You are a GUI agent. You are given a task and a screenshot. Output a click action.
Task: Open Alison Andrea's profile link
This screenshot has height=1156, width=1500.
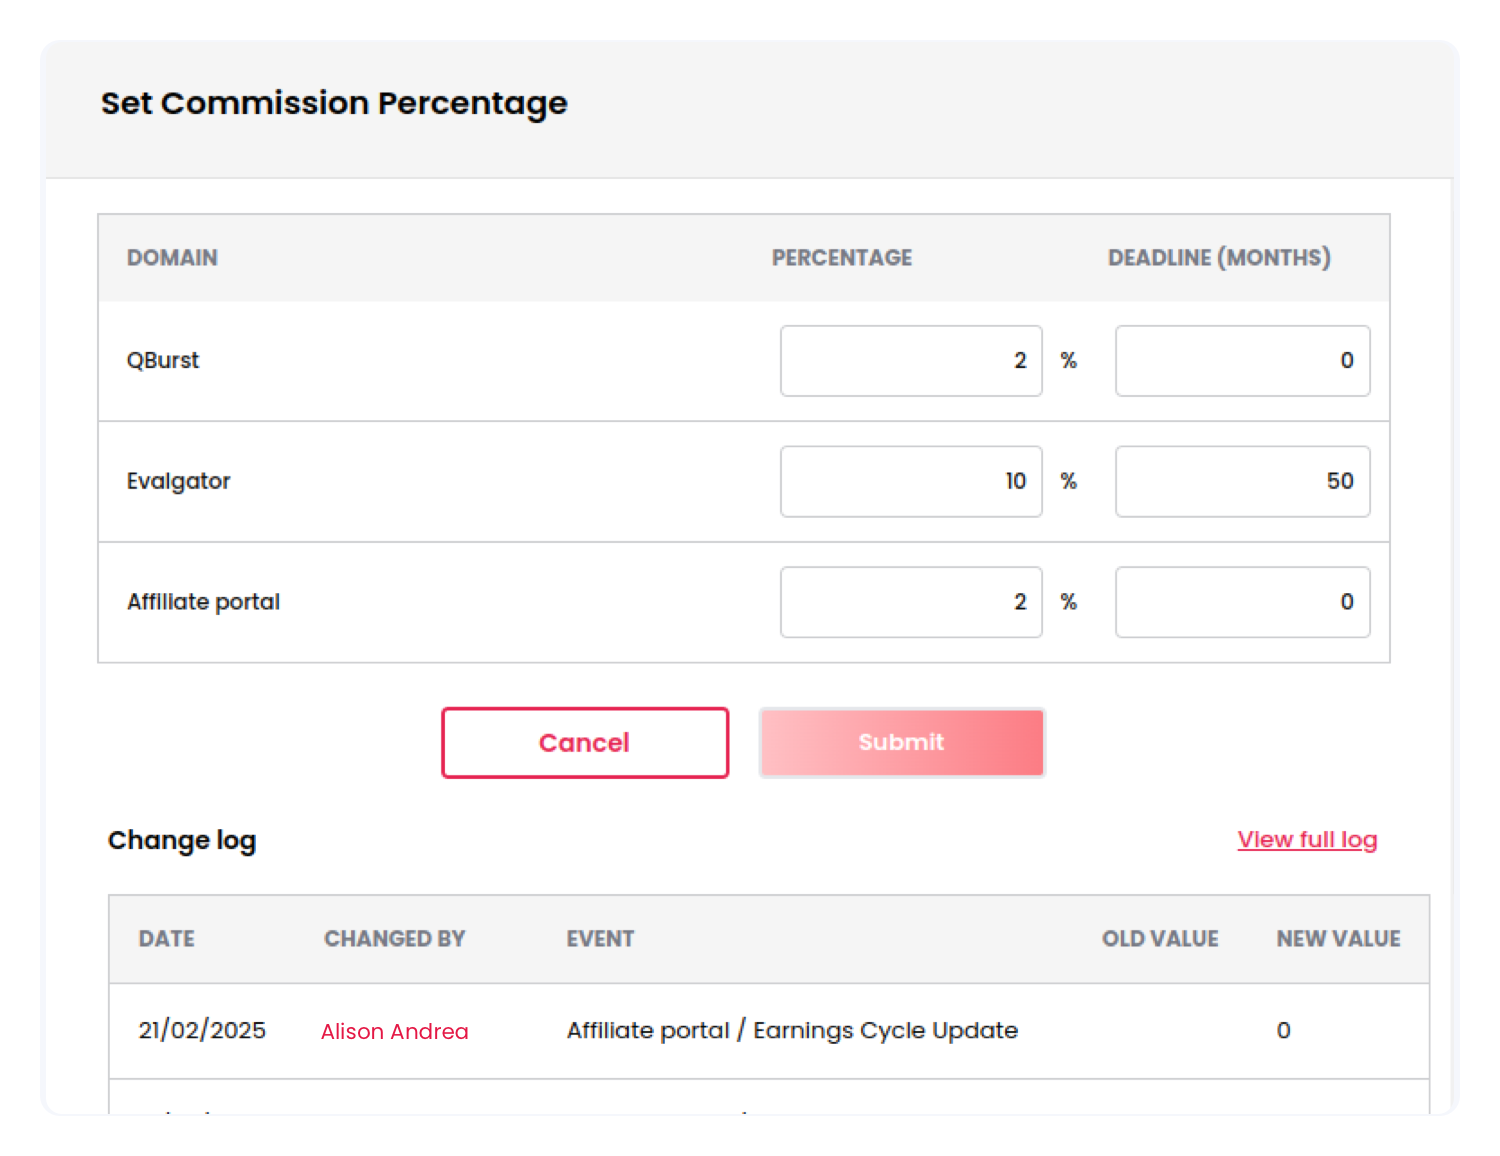pyautogui.click(x=394, y=1031)
